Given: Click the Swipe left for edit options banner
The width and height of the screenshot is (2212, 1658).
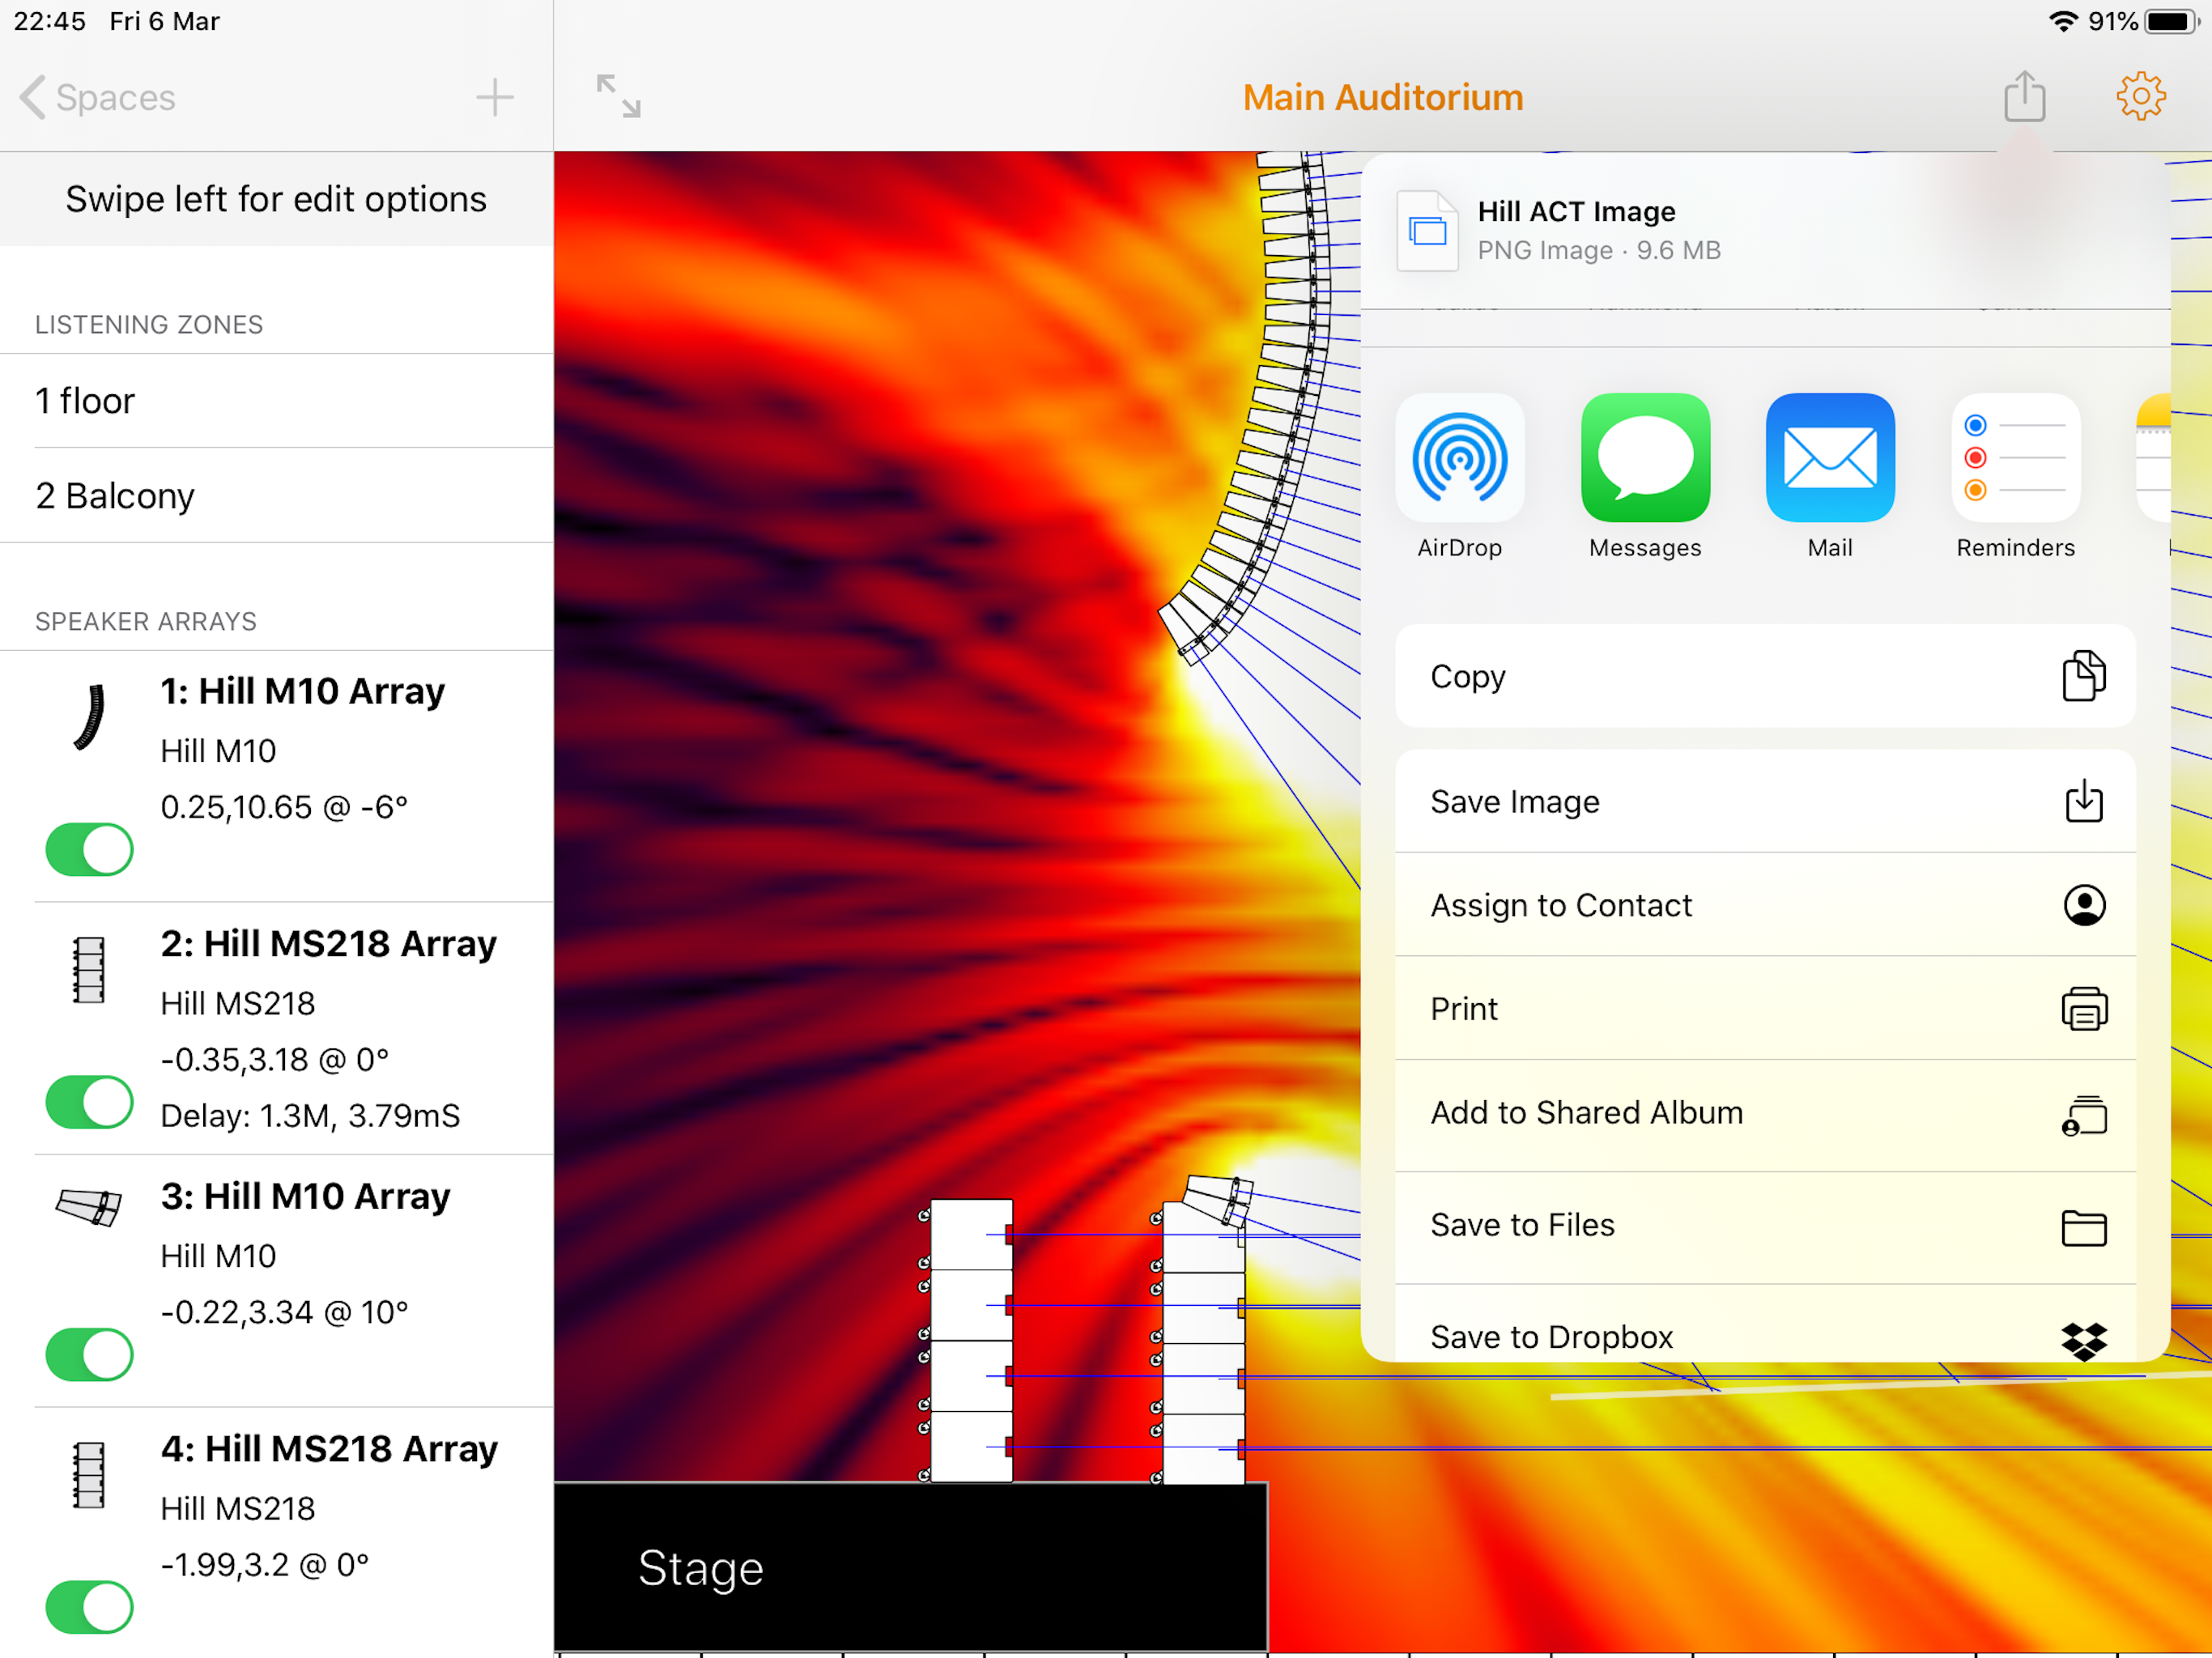Looking at the screenshot, I should (276, 199).
